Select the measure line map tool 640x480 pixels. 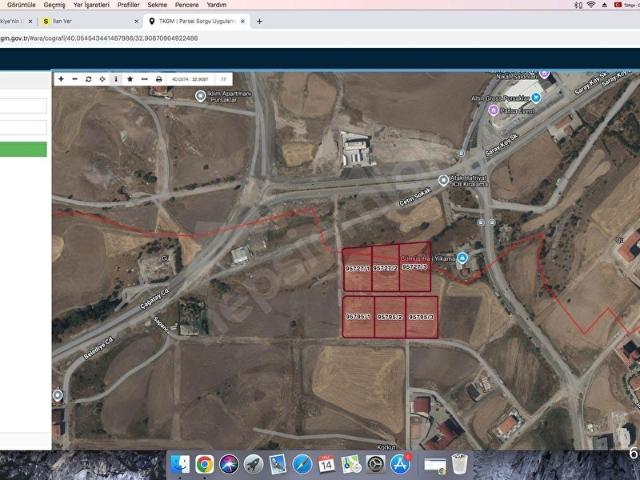144,79
